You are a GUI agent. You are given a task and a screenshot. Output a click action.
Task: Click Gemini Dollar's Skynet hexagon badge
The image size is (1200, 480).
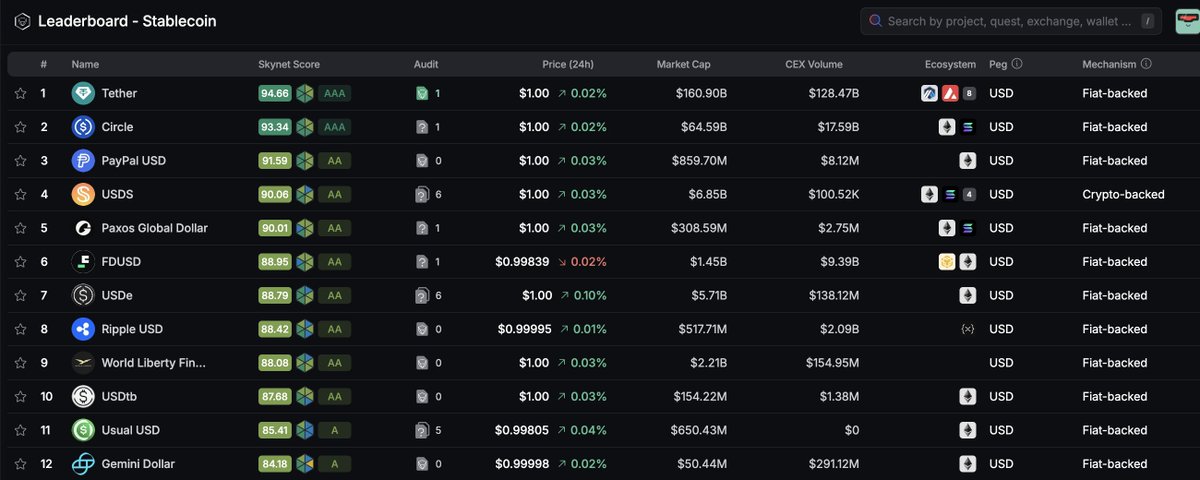coord(305,464)
